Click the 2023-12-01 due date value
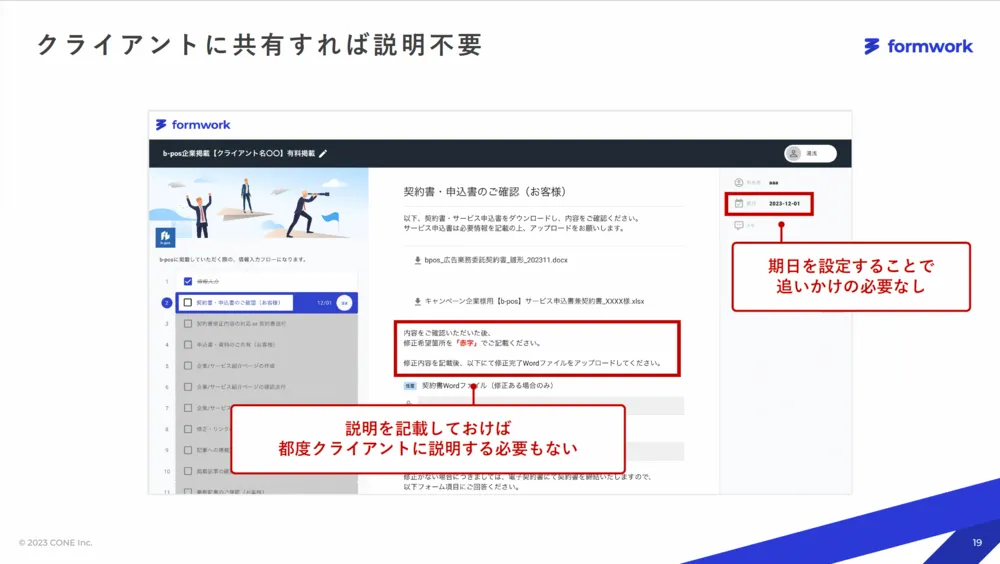Image resolution: width=1000 pixels, height=564 pixels. click(784, 204)
